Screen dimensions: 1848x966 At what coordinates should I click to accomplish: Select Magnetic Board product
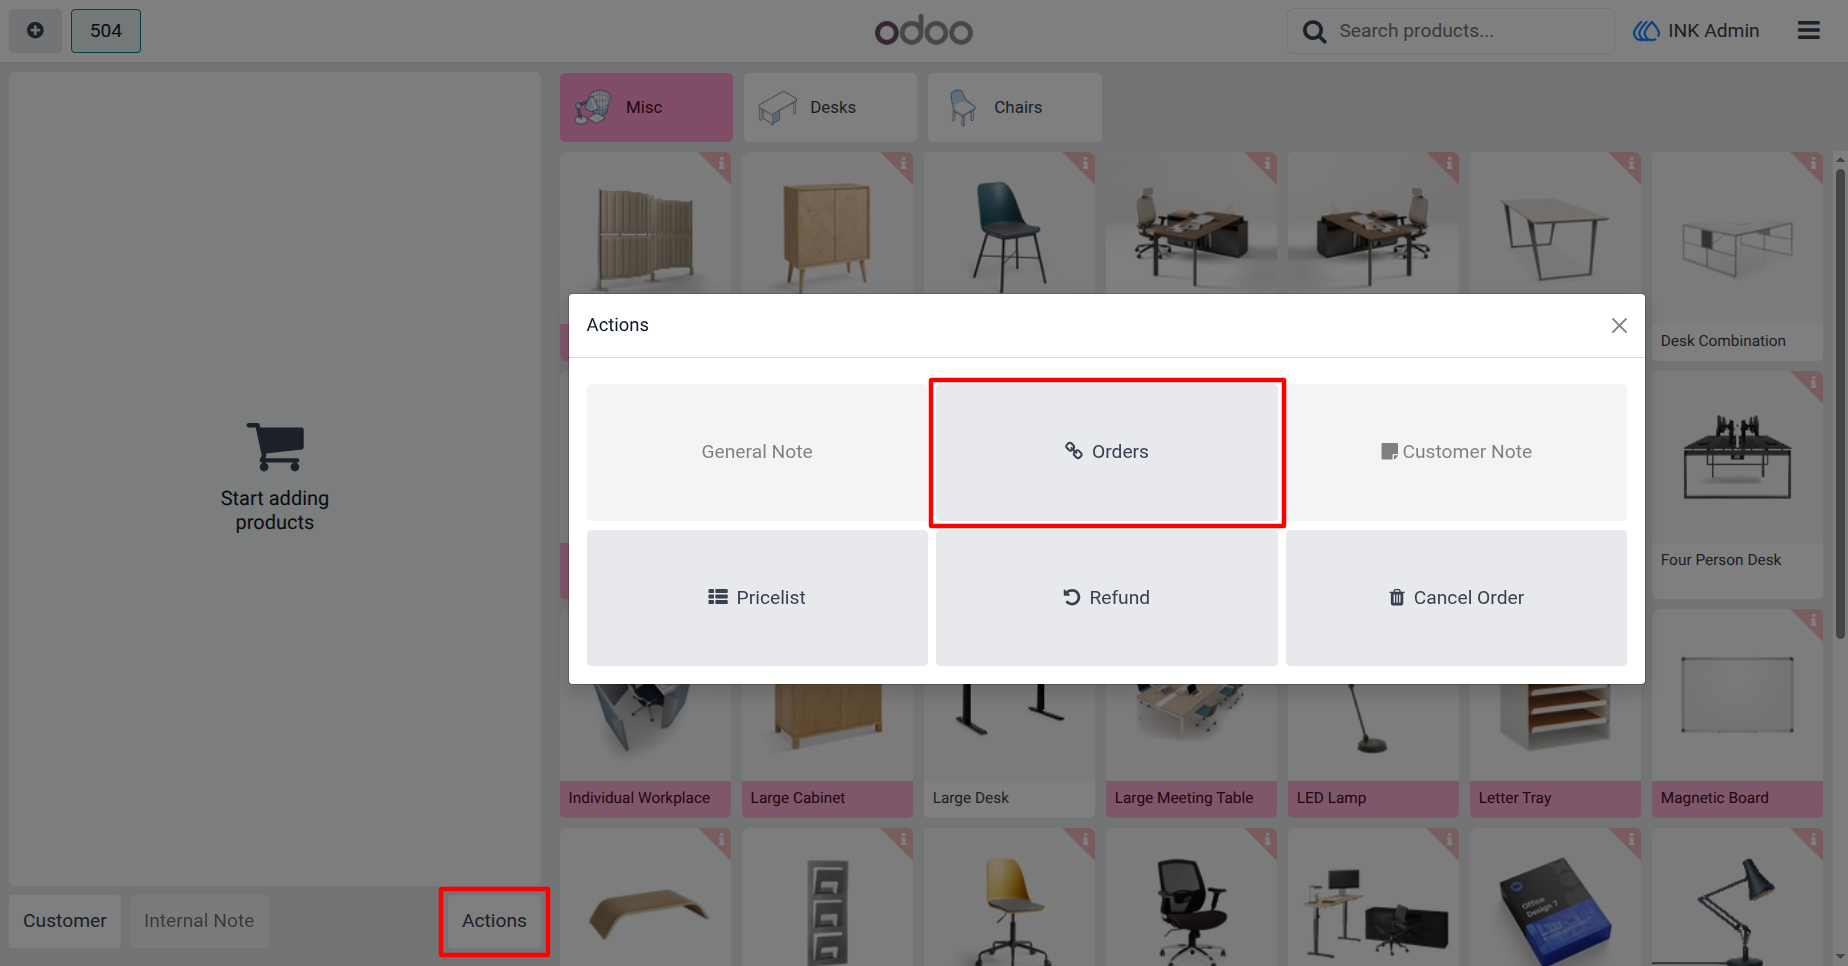pyautogui.click(x=1737, y=714)
